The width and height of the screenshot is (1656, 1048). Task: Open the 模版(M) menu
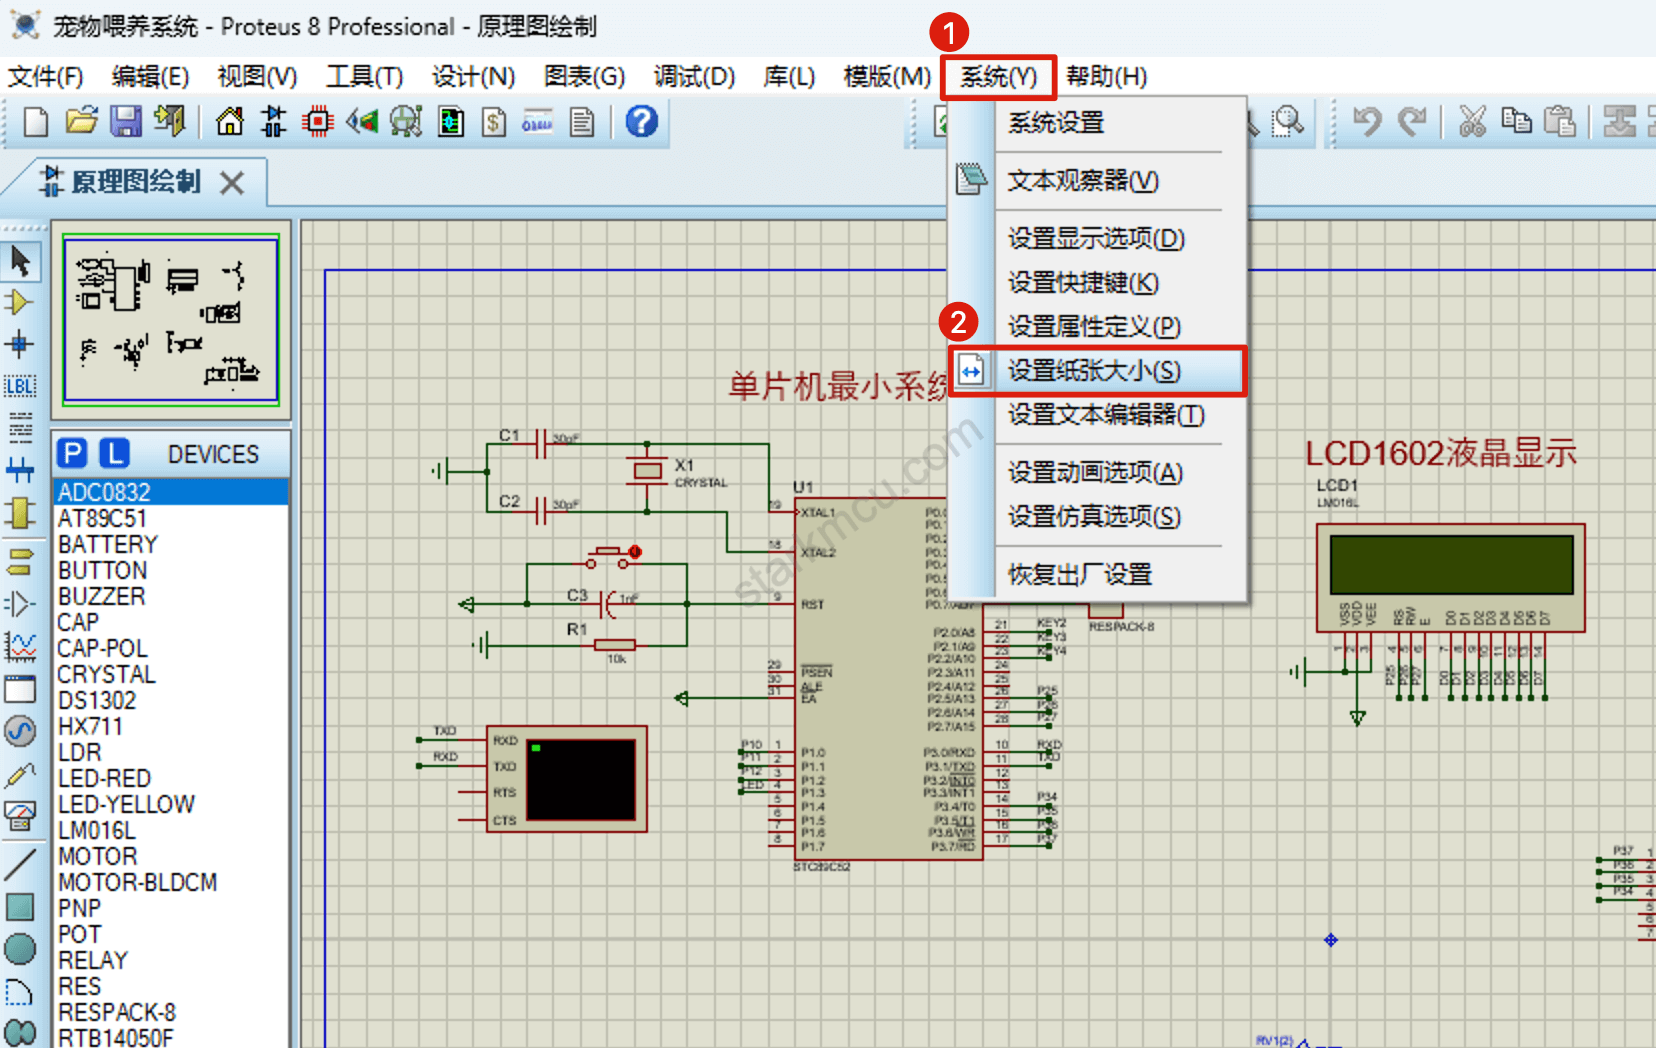[x=887, y=77]
